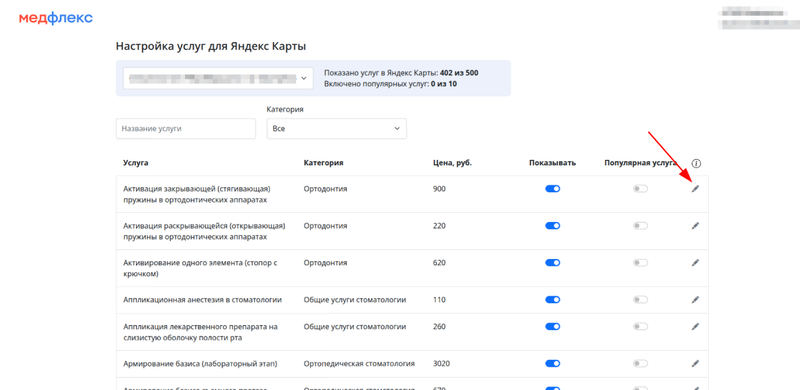Click price cell 620

[x=439, y=263]
